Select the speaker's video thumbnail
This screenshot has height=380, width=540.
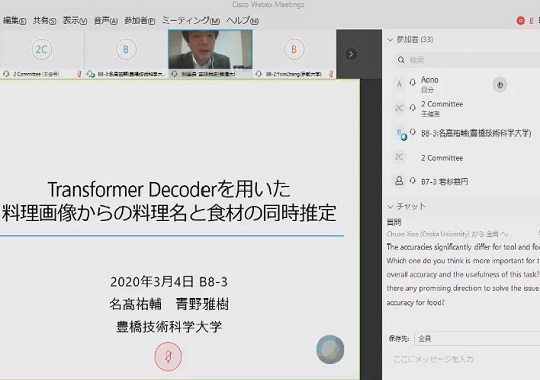coord(210,50)
